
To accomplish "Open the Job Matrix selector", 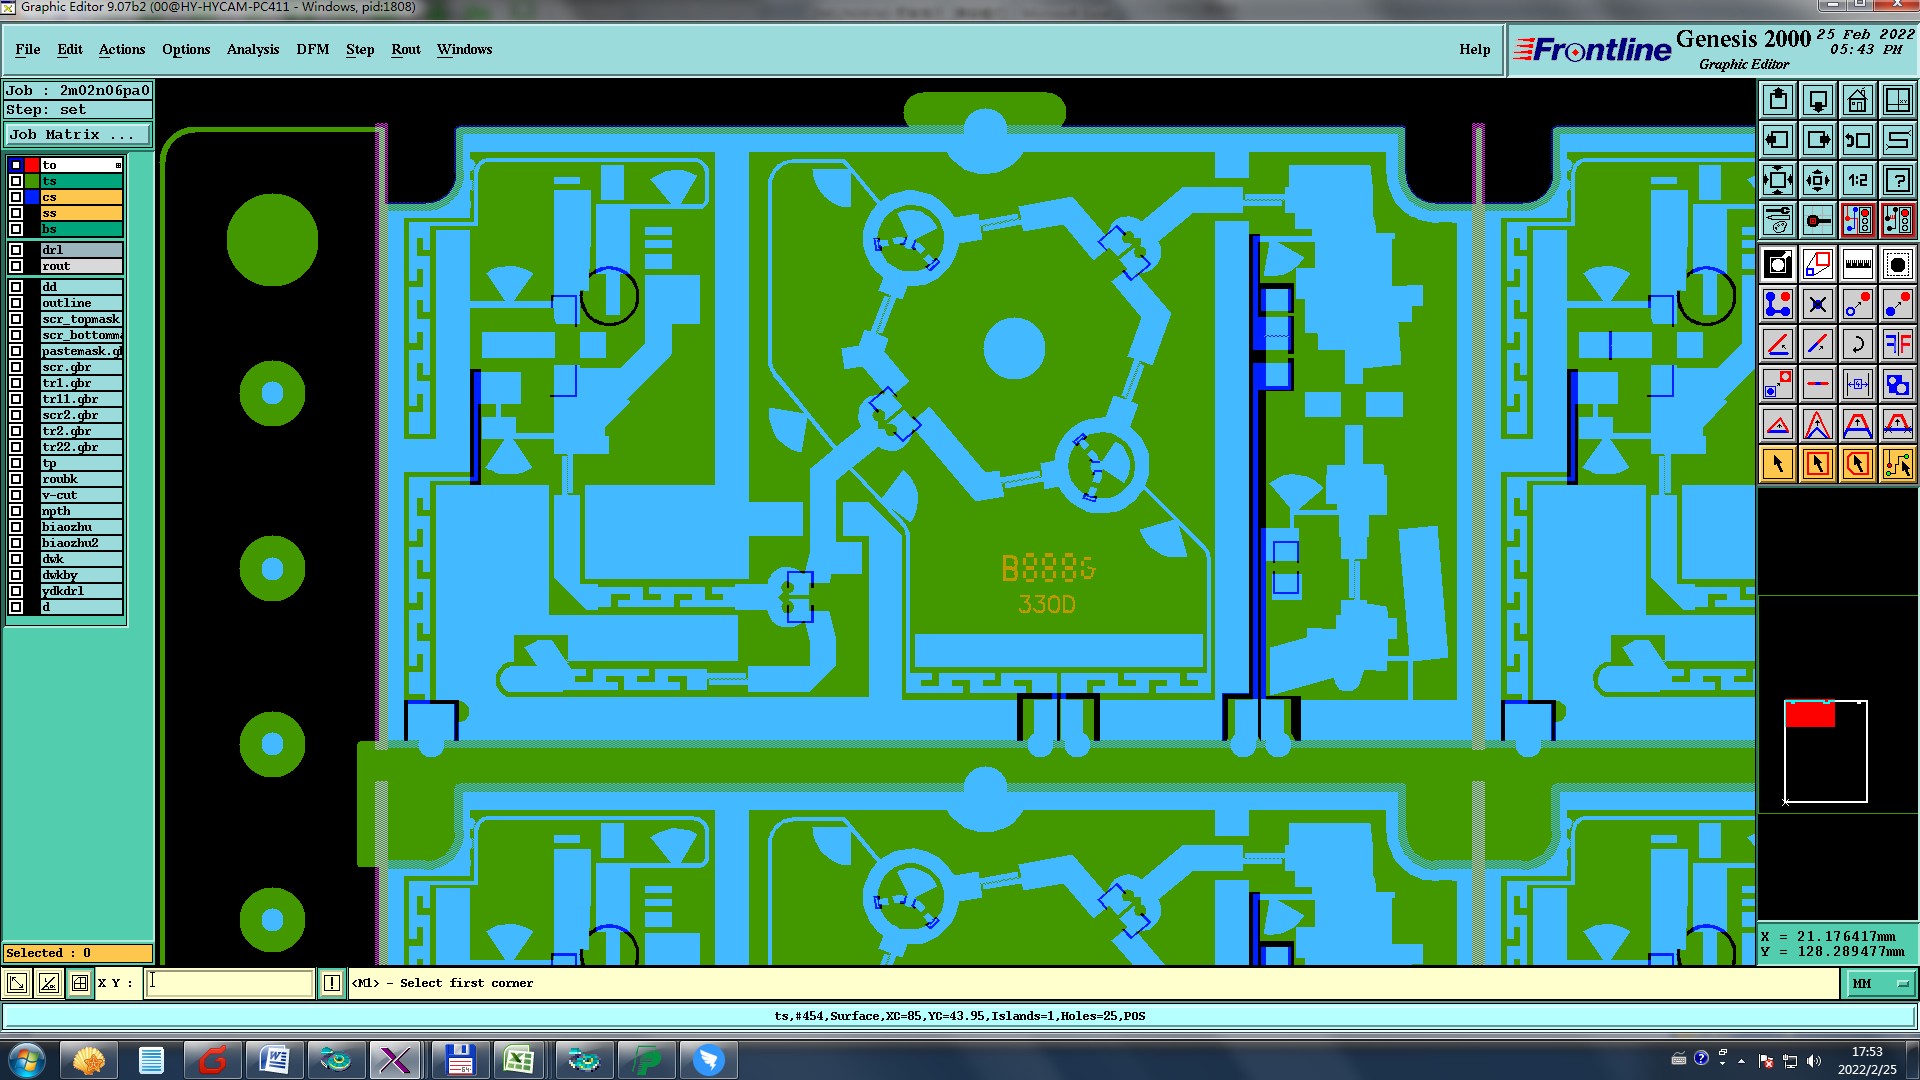I will [78, 135].
